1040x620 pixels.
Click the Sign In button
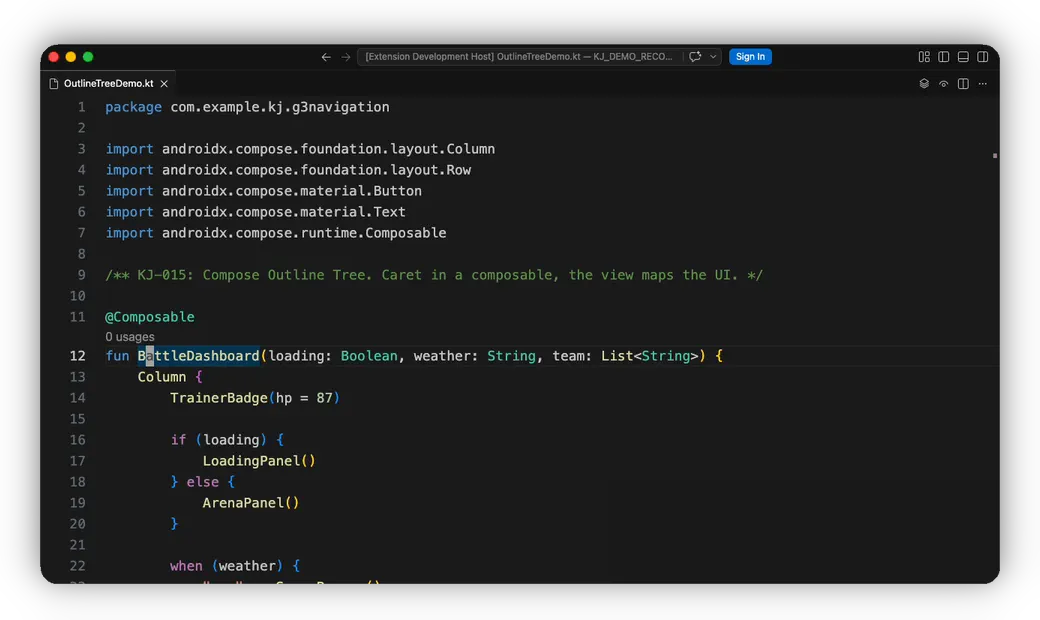[750, 57]
